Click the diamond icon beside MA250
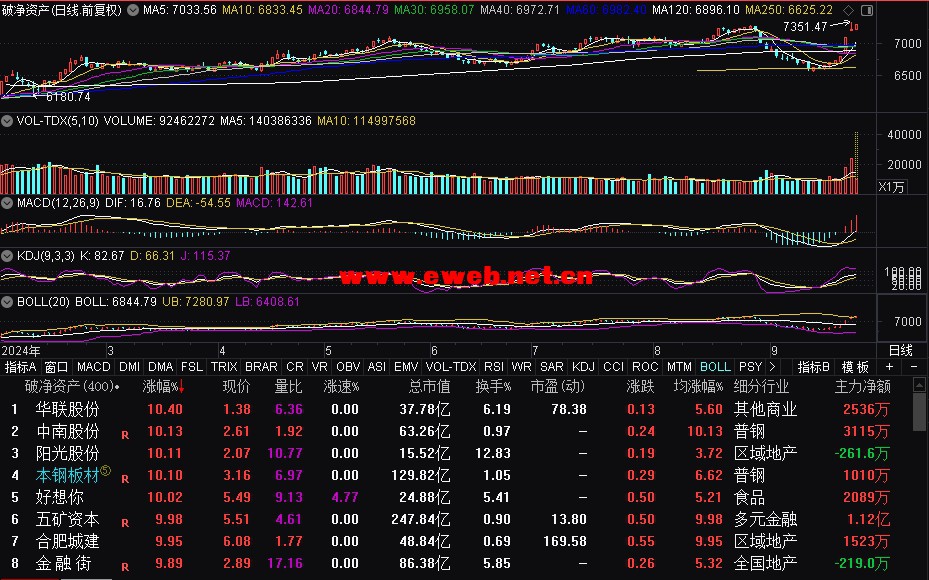 click(x=849, y=10)
